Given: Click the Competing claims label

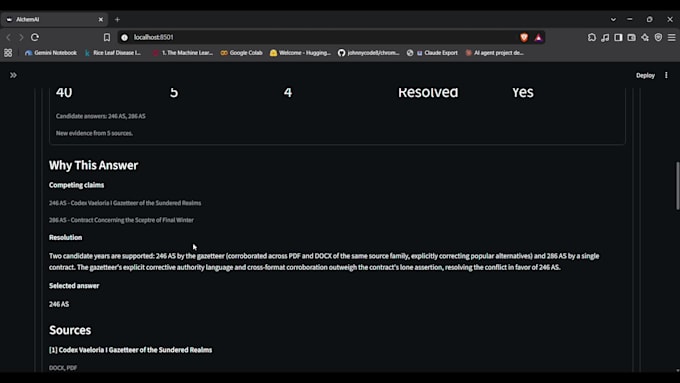Looking at the screenshot, I should point(76,185).
